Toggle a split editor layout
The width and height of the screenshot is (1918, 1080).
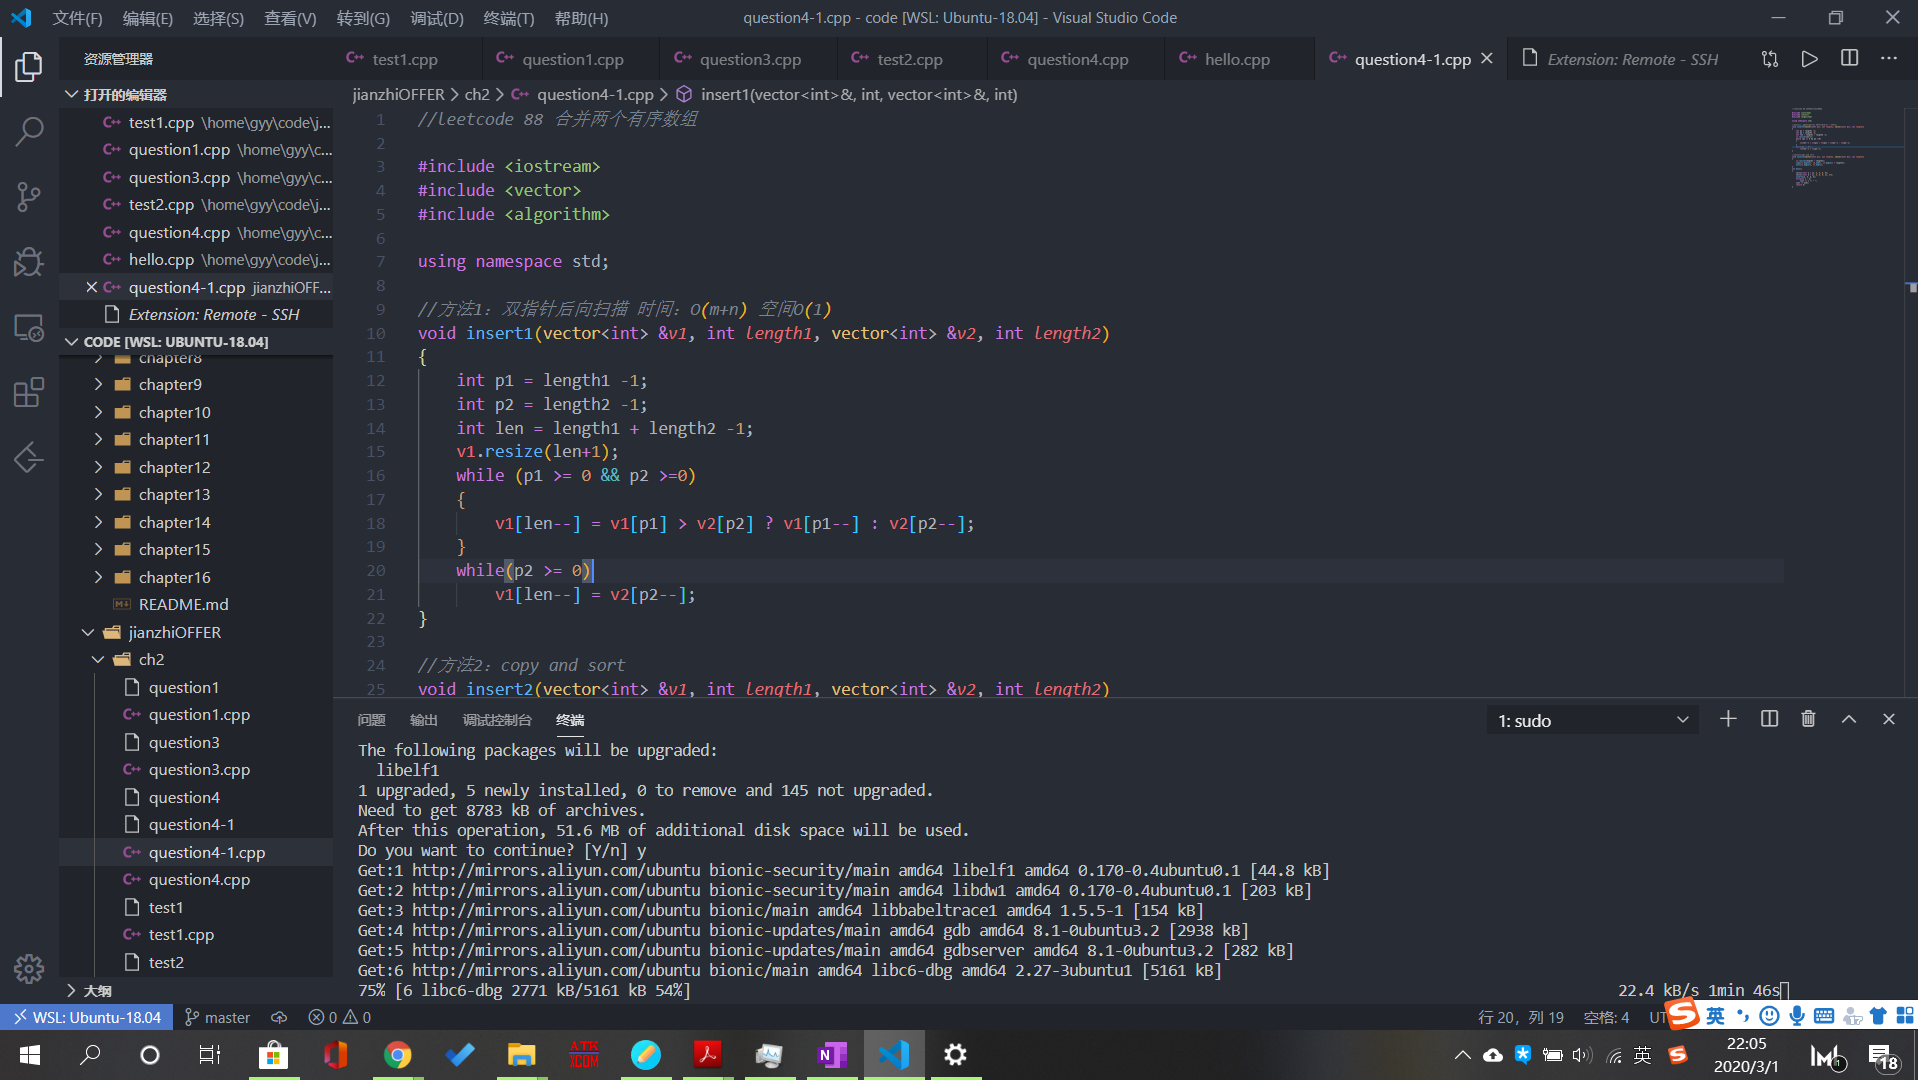coord(1849,58)
